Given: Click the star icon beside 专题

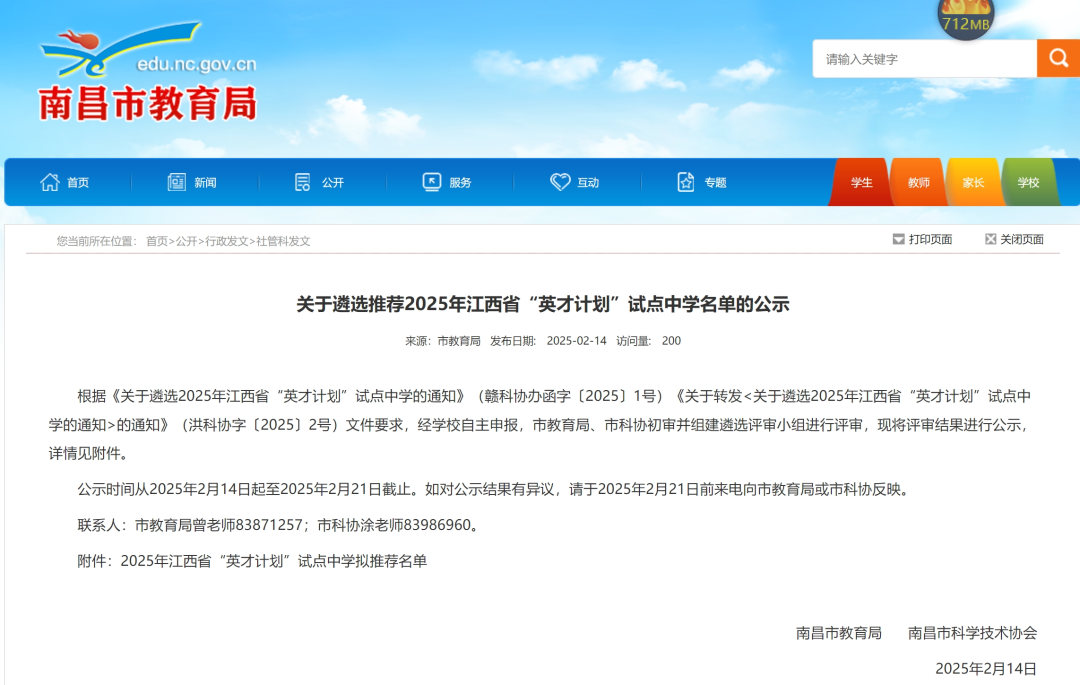Looking at the screenshot, I should (x=686, y=182).
